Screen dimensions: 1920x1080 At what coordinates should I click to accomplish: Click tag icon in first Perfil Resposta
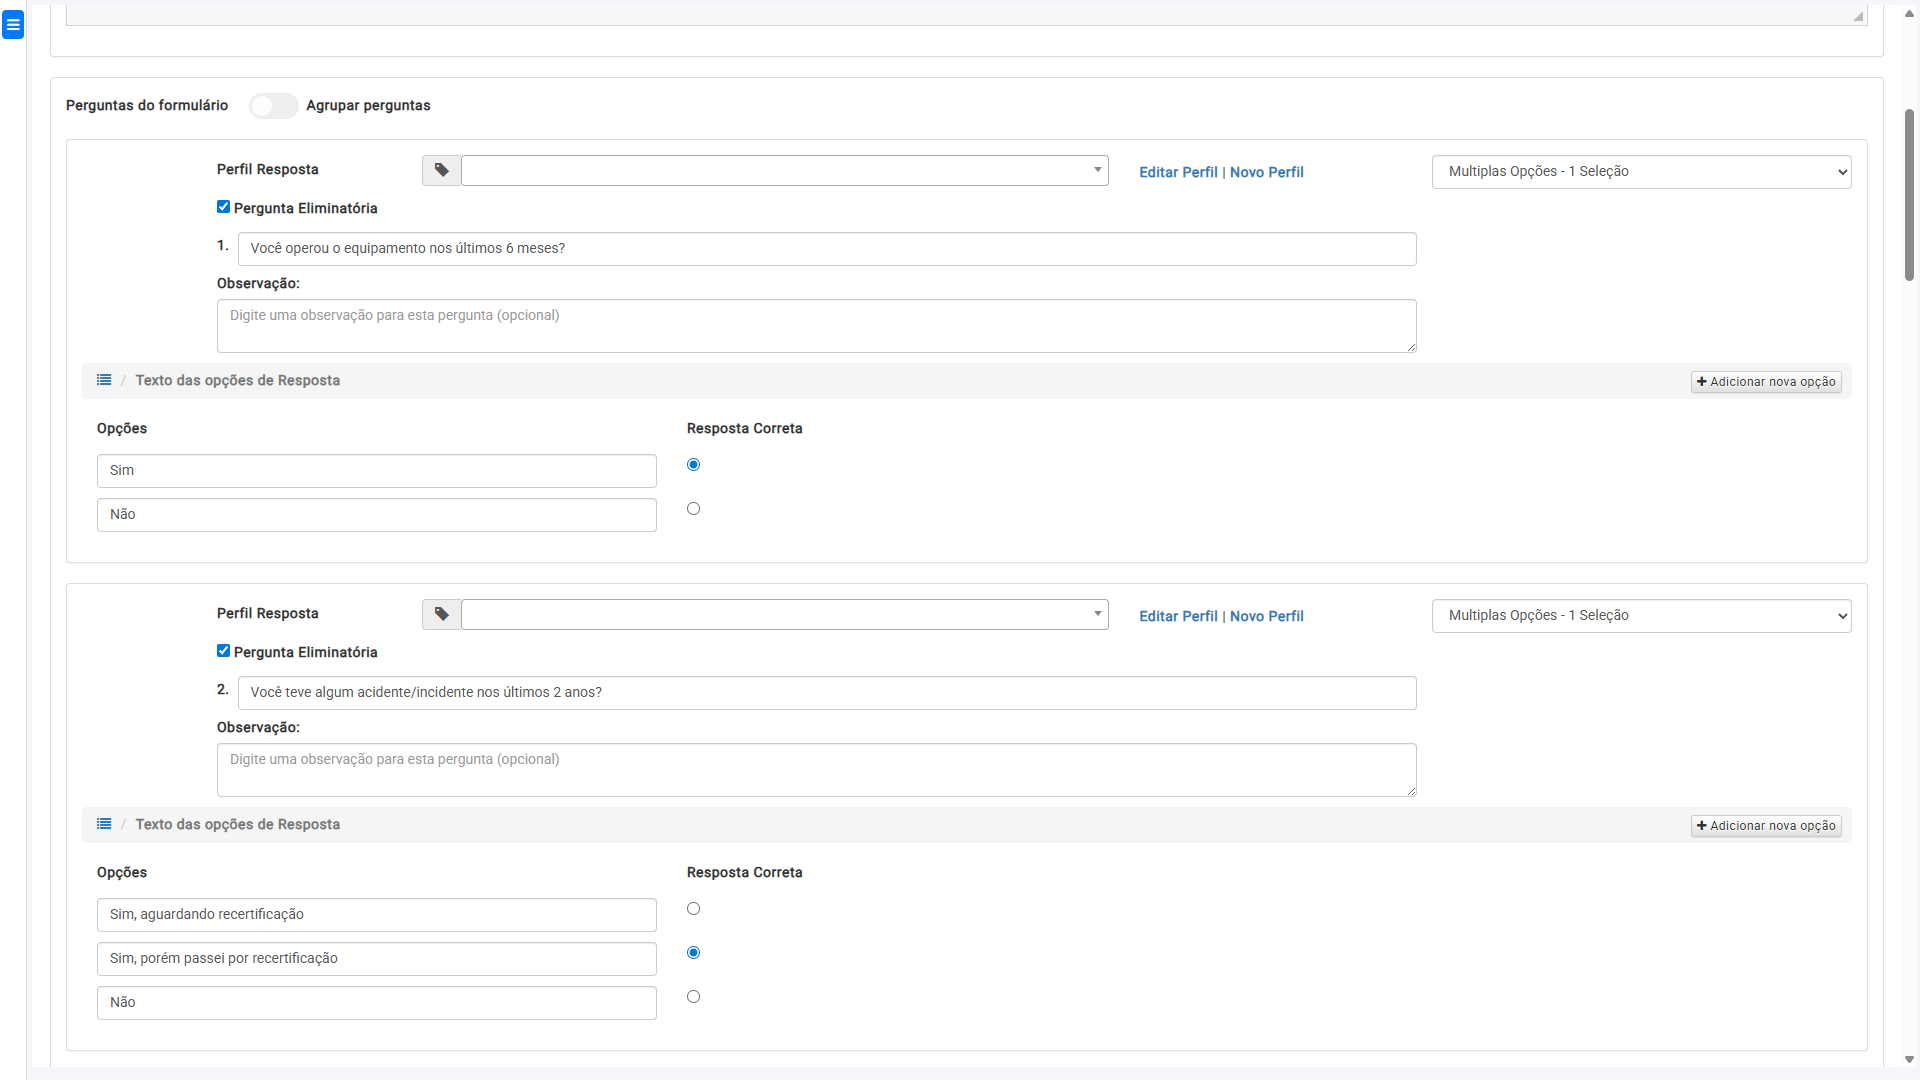pyautogui.click(x=441, y=171)
